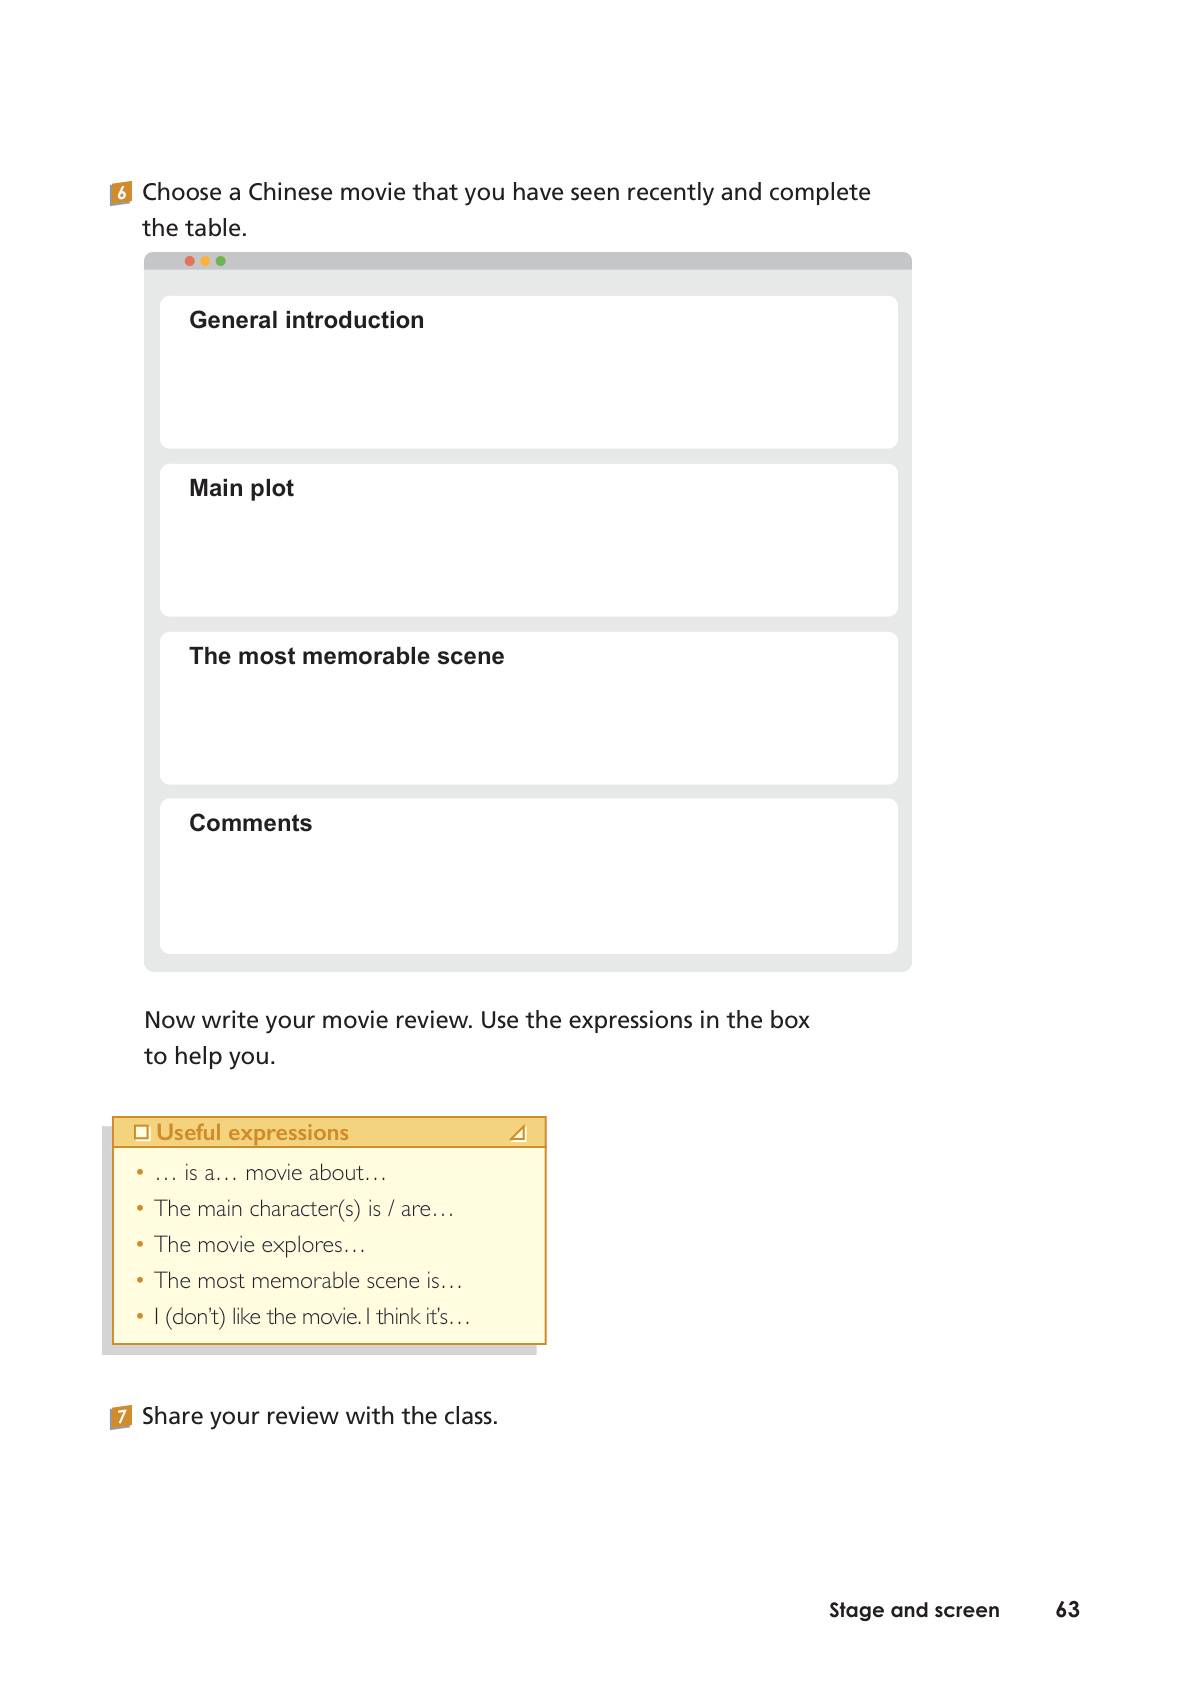The image size is (1191, 1684).
Task: Click the yellow dot in window bar
Action: tap(205, 261)
